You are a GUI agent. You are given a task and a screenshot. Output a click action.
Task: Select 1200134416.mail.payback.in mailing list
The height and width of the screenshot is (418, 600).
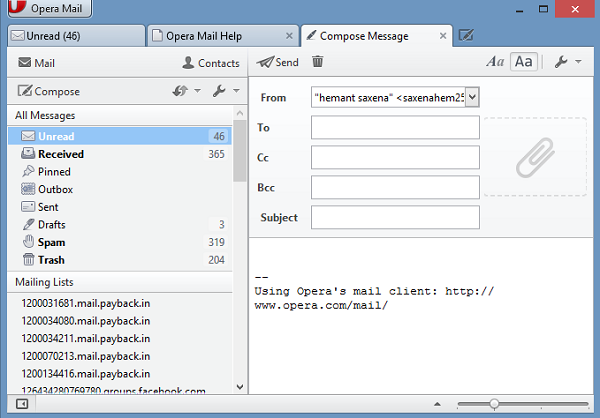click(x=86, y=374)
